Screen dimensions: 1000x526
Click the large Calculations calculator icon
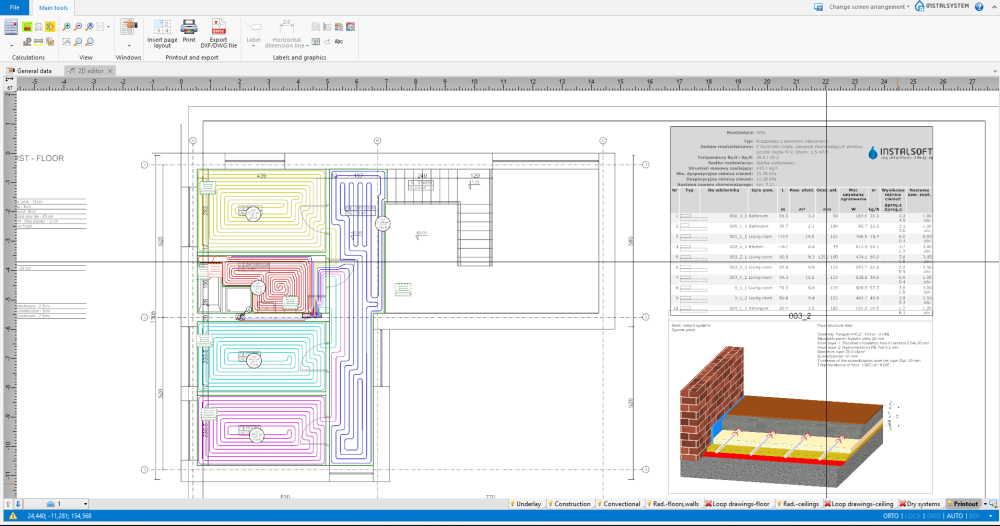[x=11, y=27]
